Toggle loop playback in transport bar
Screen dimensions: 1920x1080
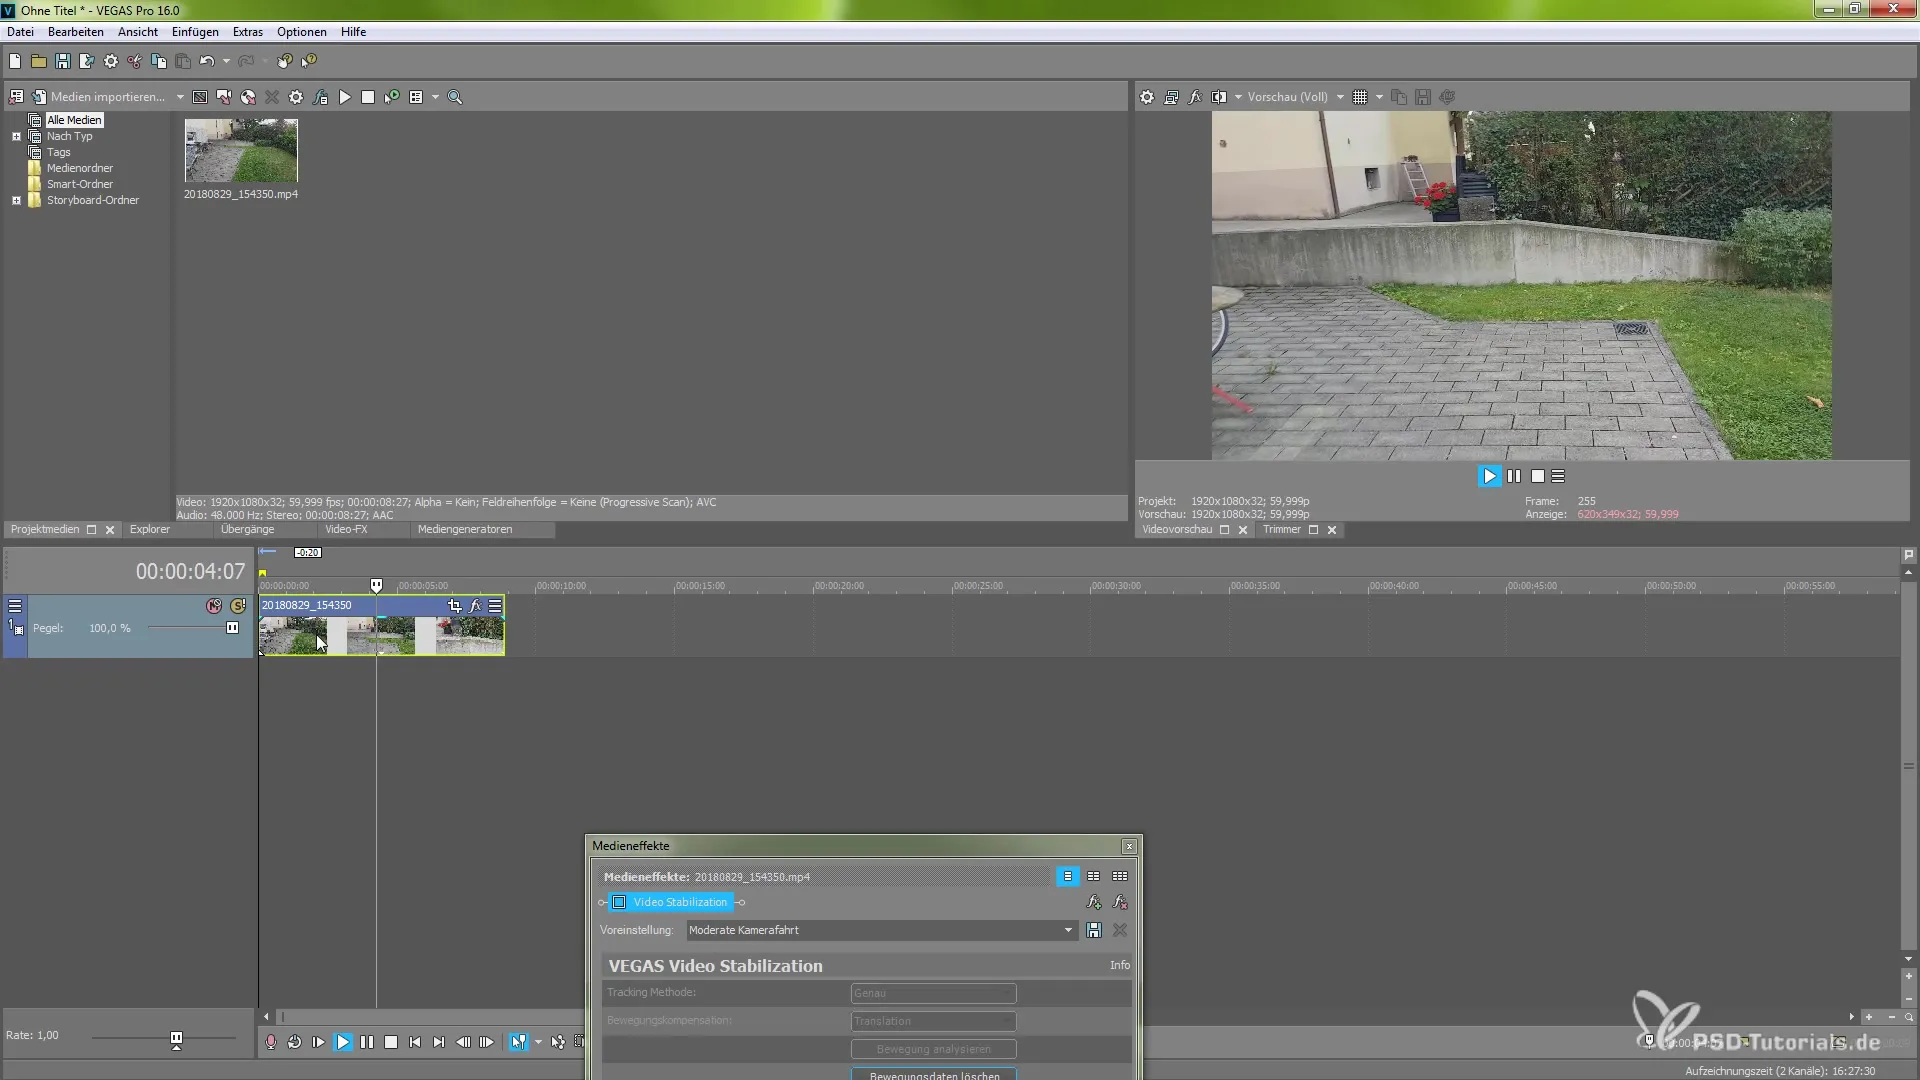[294, 1042]
